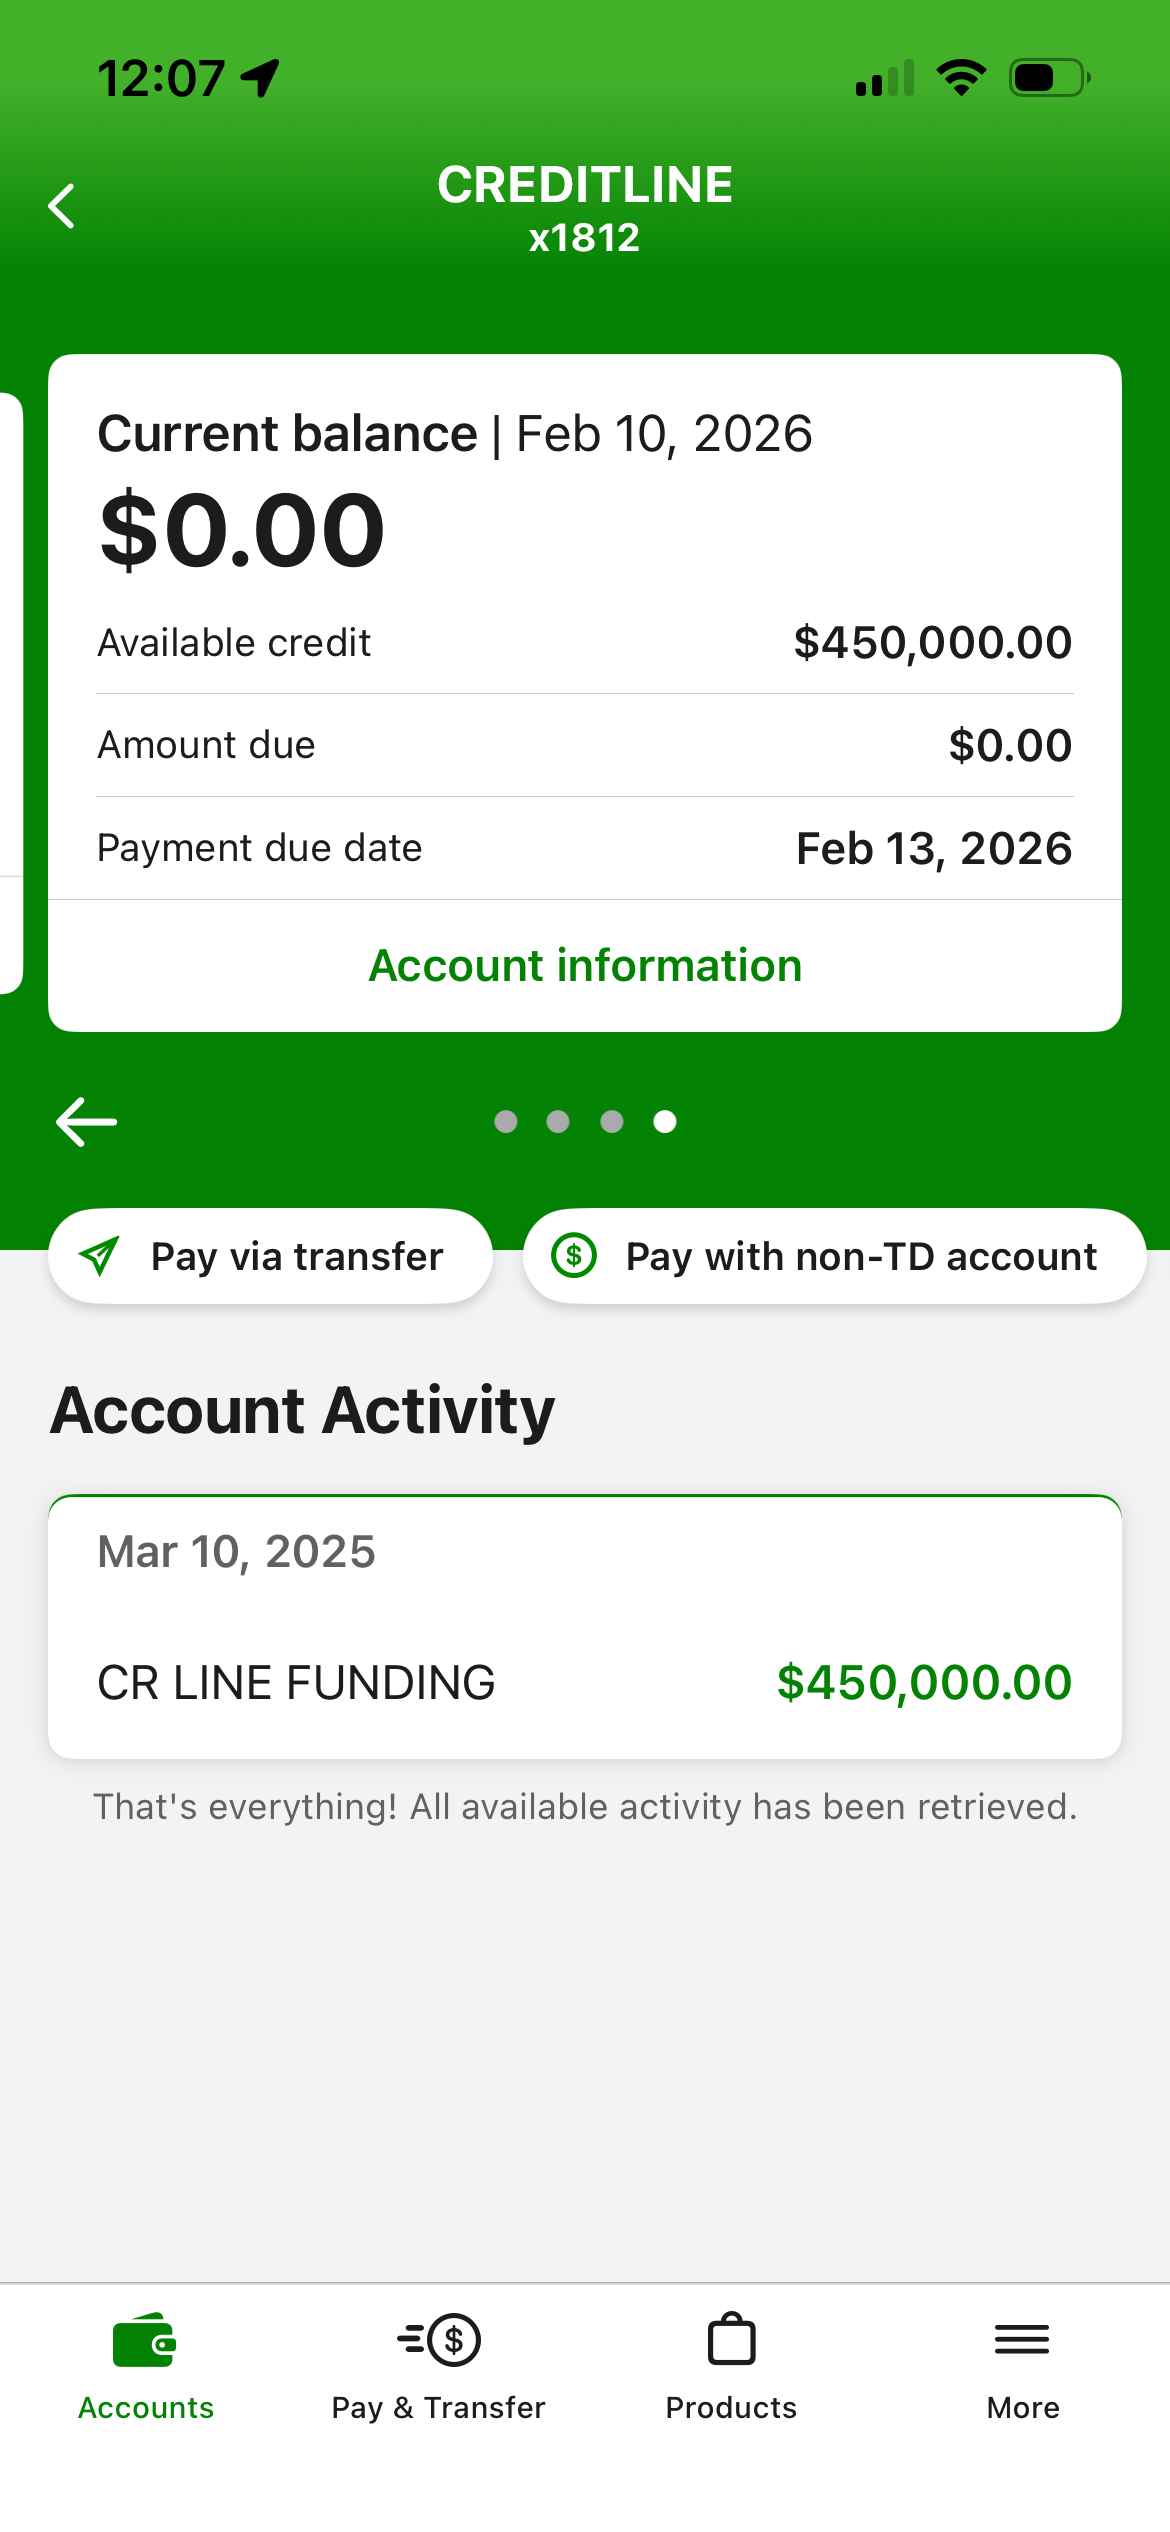Select second carousel page dot
The width and height of the screenshot is (1170, 2532).
pyautogui.click(x=558, y=1122)
